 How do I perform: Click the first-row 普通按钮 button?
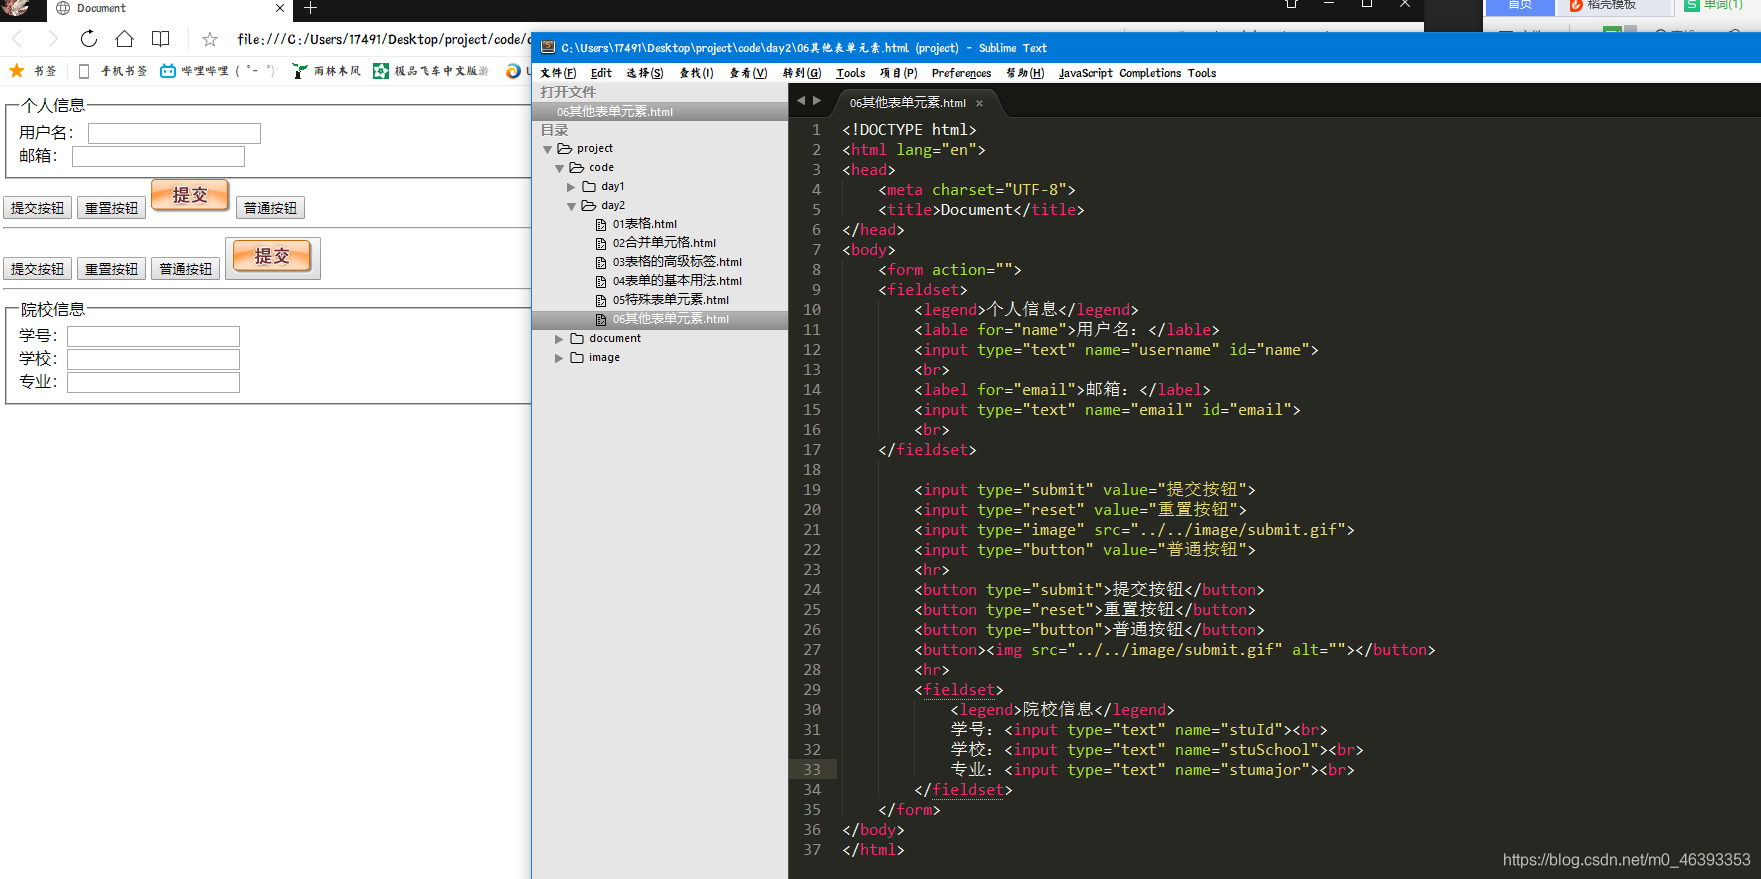tap(270, 208)
